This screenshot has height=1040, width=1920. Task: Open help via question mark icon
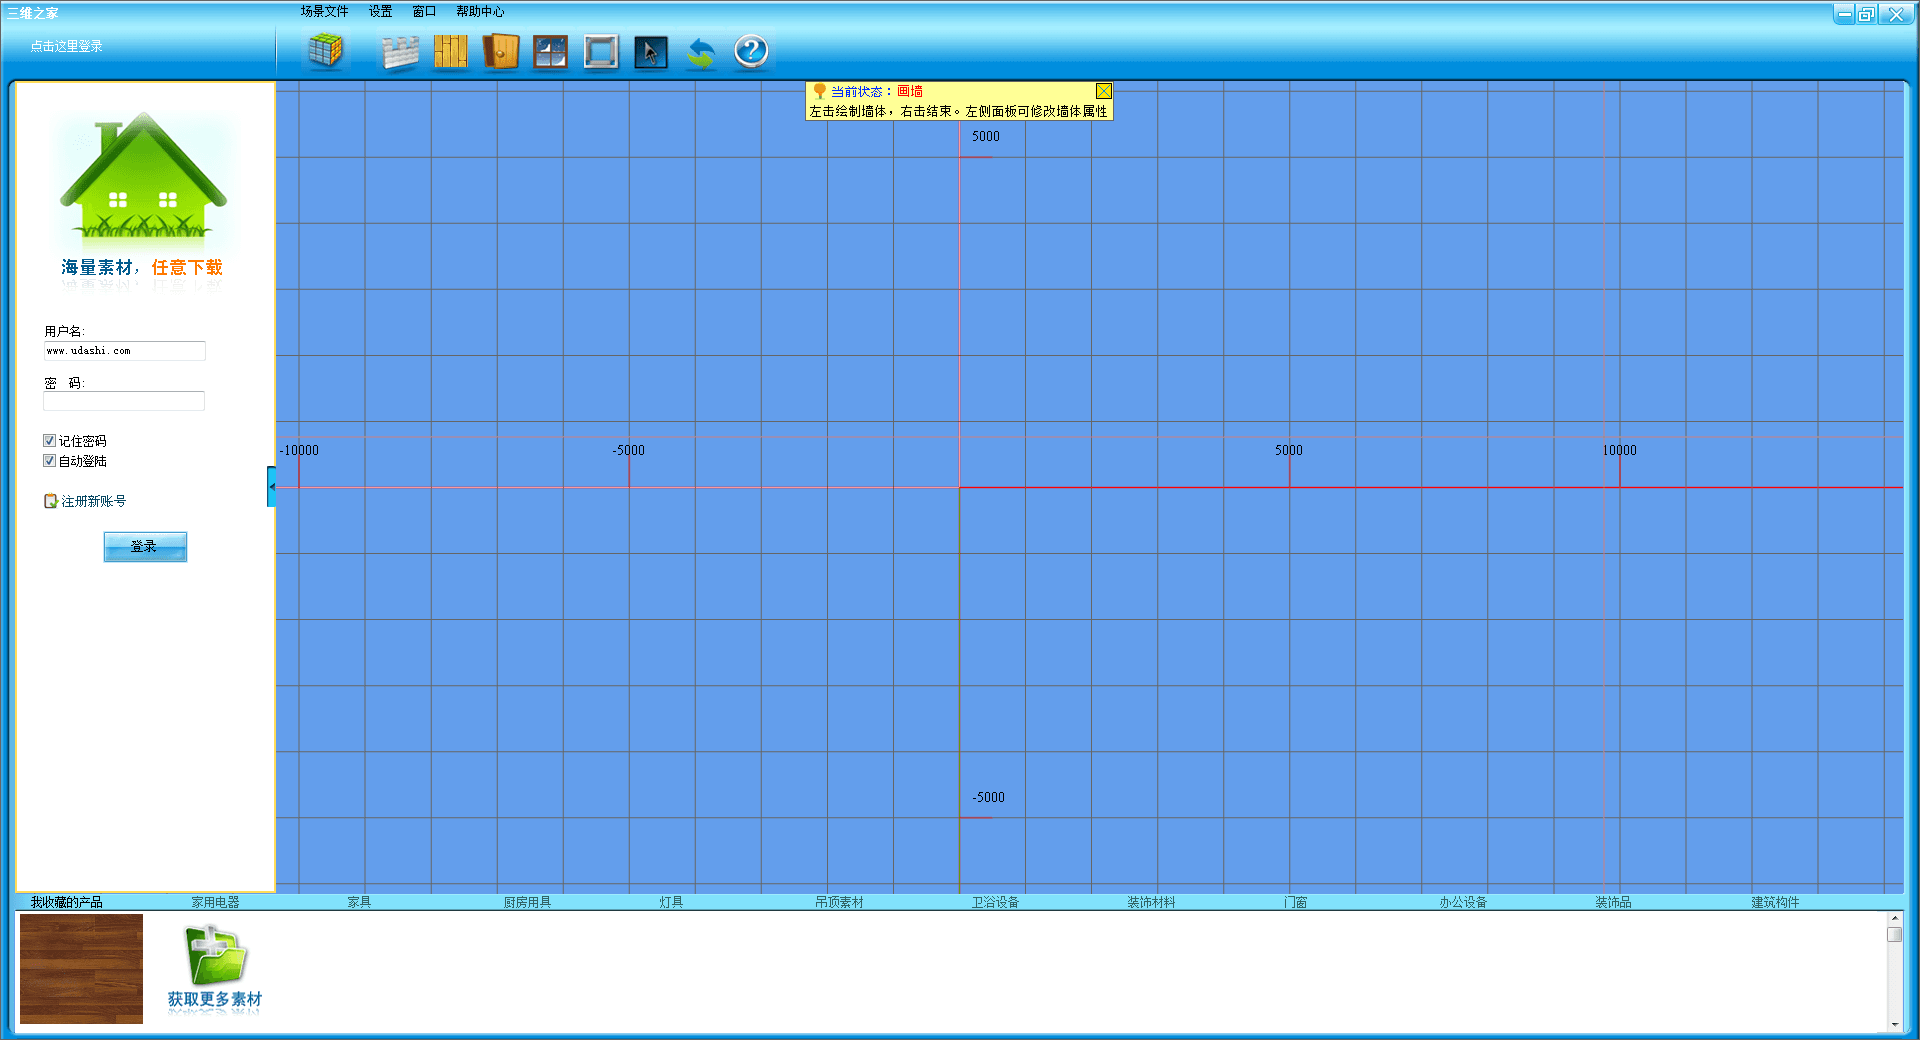tap(751, 51)
